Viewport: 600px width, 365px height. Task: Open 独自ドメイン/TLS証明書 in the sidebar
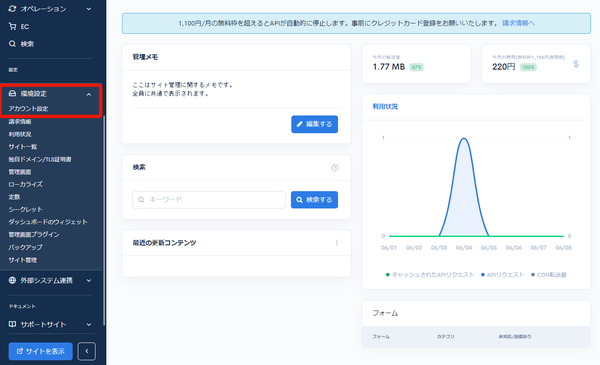click(x=40, y=159)
